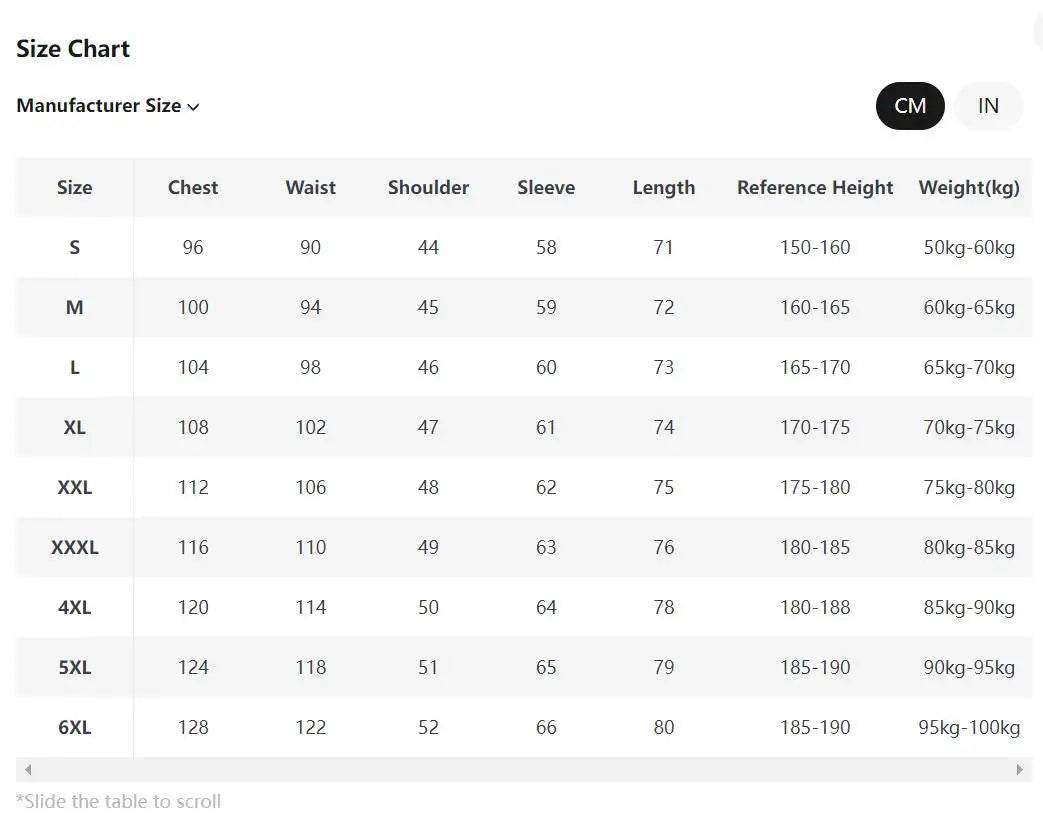Click the 4XL chest value 120
The width and height of the screenshot is (1043, 817).
click(x=193, y=607)
